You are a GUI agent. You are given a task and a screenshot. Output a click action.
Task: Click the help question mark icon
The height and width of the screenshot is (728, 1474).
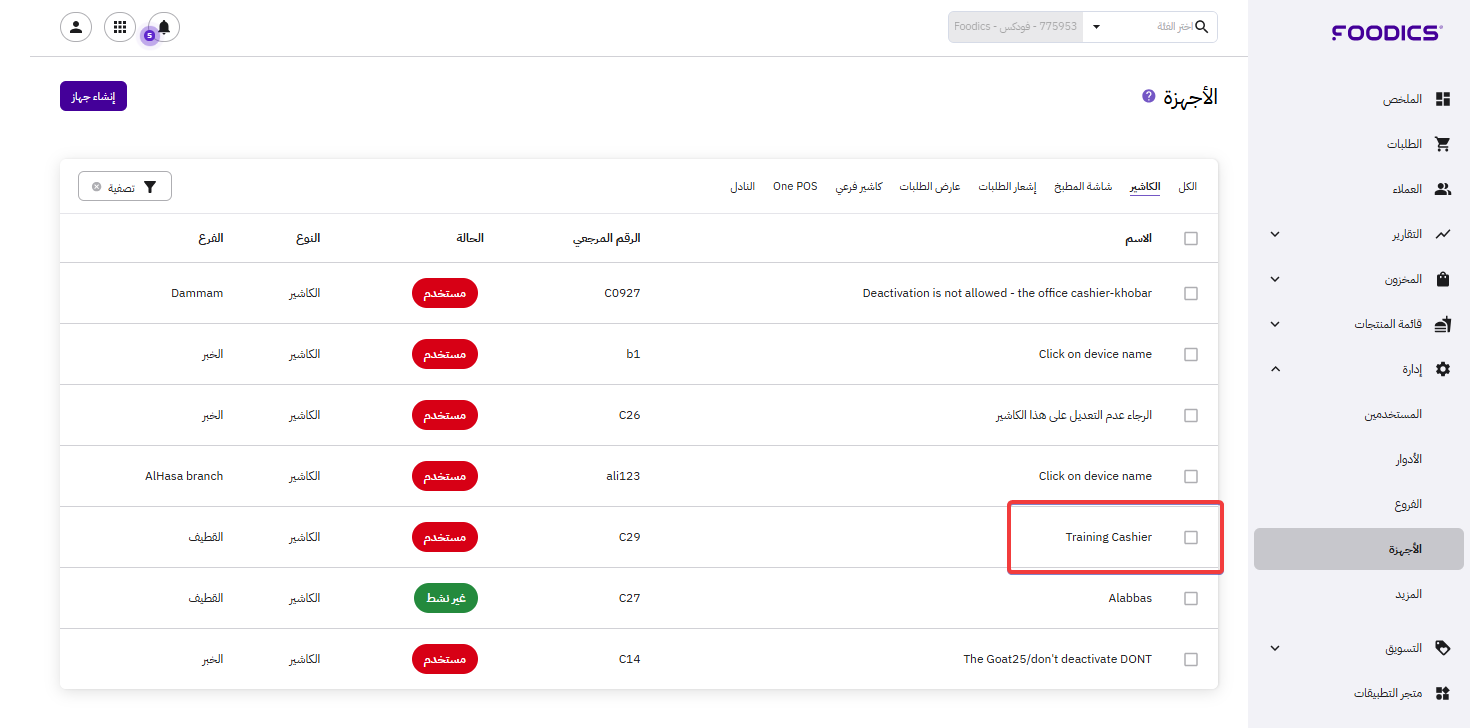coord(1149,96)
